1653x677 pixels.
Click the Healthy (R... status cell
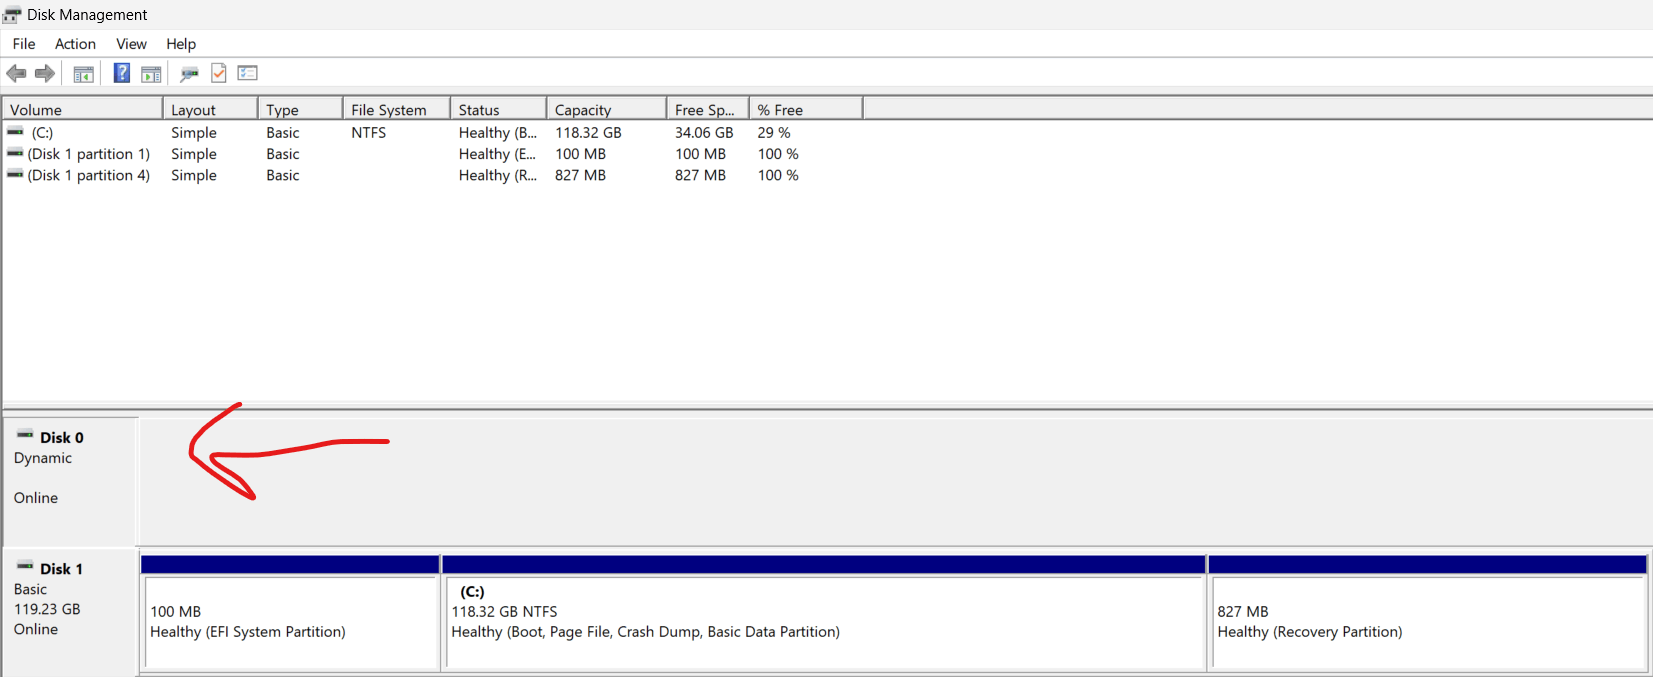tap(497, 175)
